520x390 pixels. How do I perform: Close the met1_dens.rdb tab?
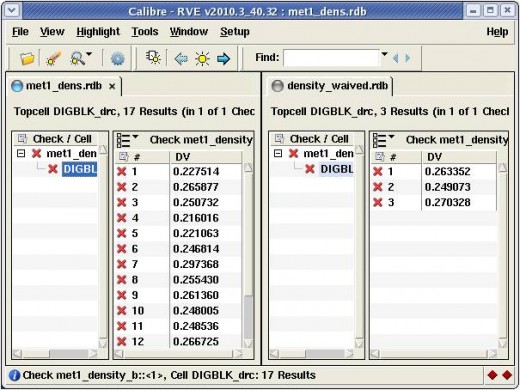112,86
